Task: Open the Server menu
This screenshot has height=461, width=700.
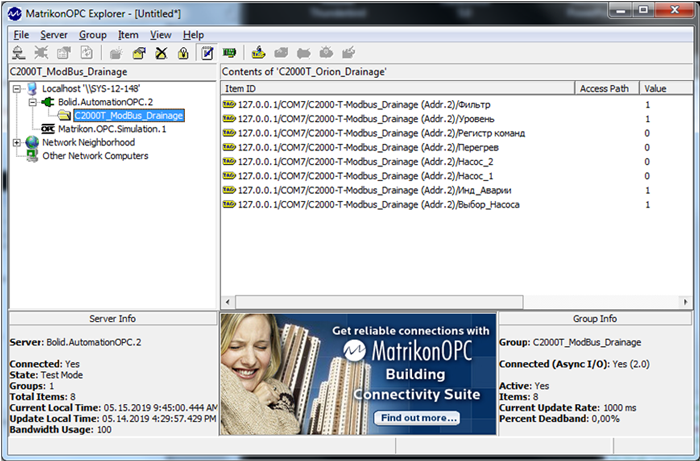Action: point(54,35)
